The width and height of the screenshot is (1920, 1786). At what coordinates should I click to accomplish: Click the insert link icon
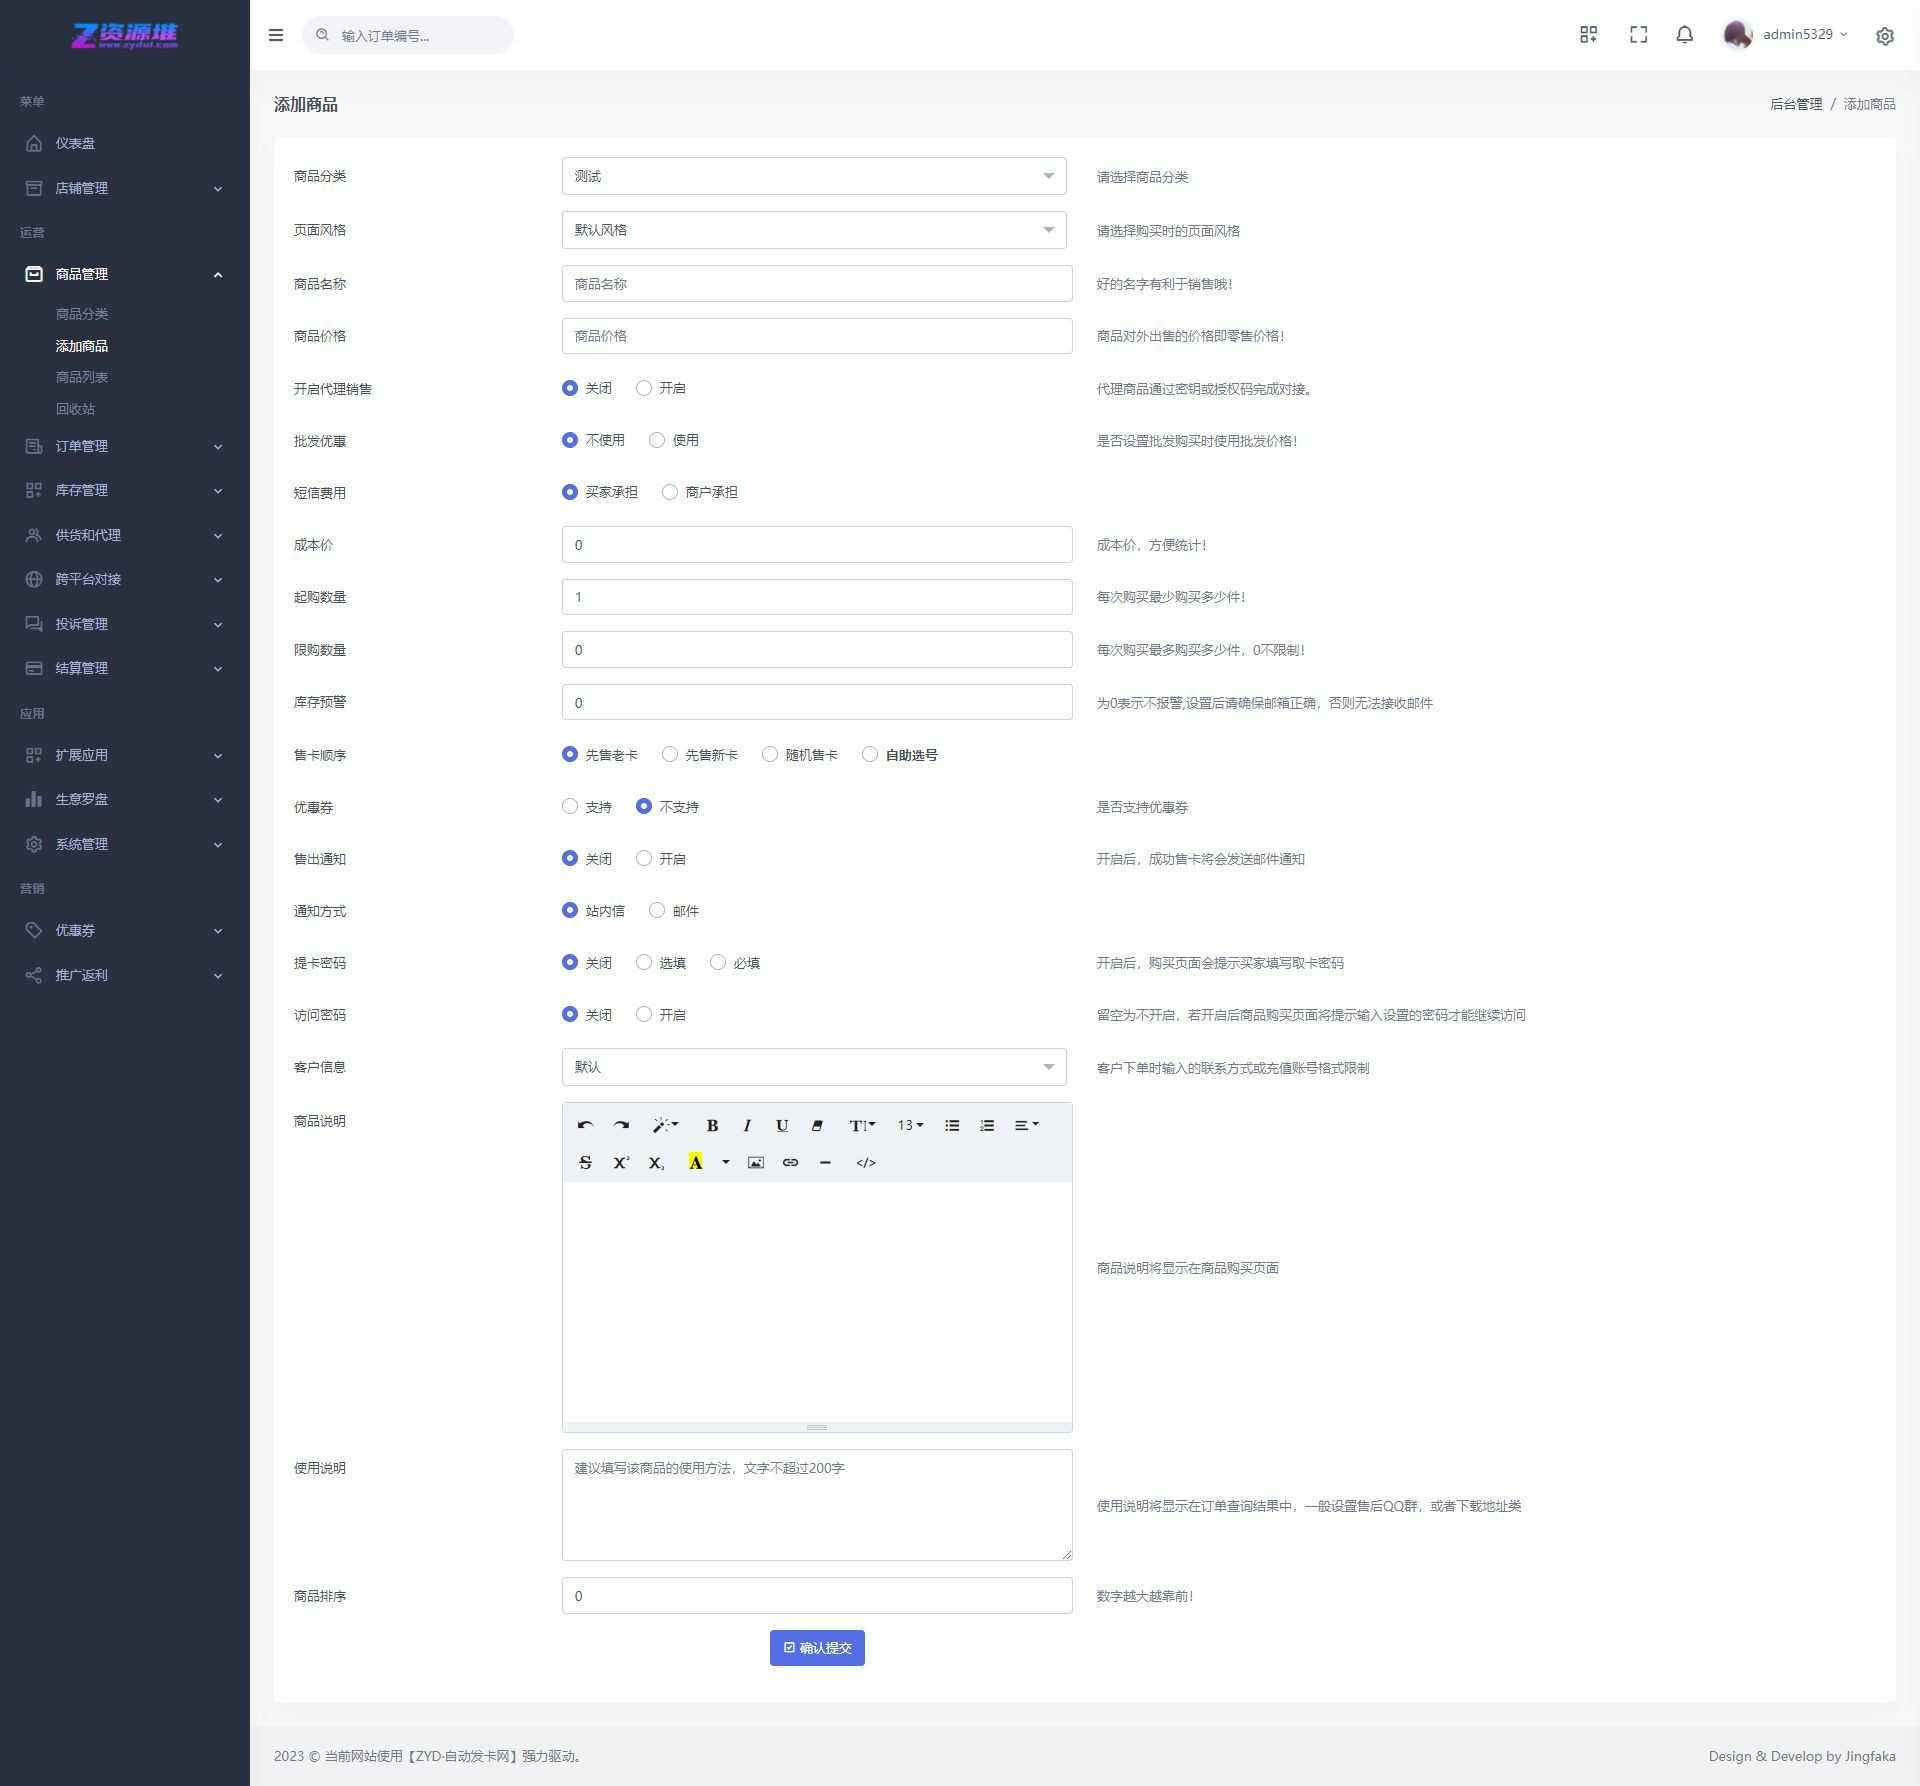click(x=790, y=1162)
